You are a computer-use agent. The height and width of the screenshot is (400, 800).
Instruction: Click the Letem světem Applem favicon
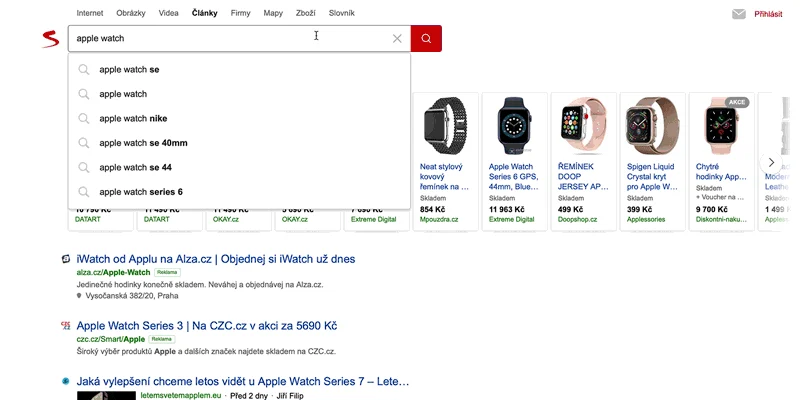[66, 381]
